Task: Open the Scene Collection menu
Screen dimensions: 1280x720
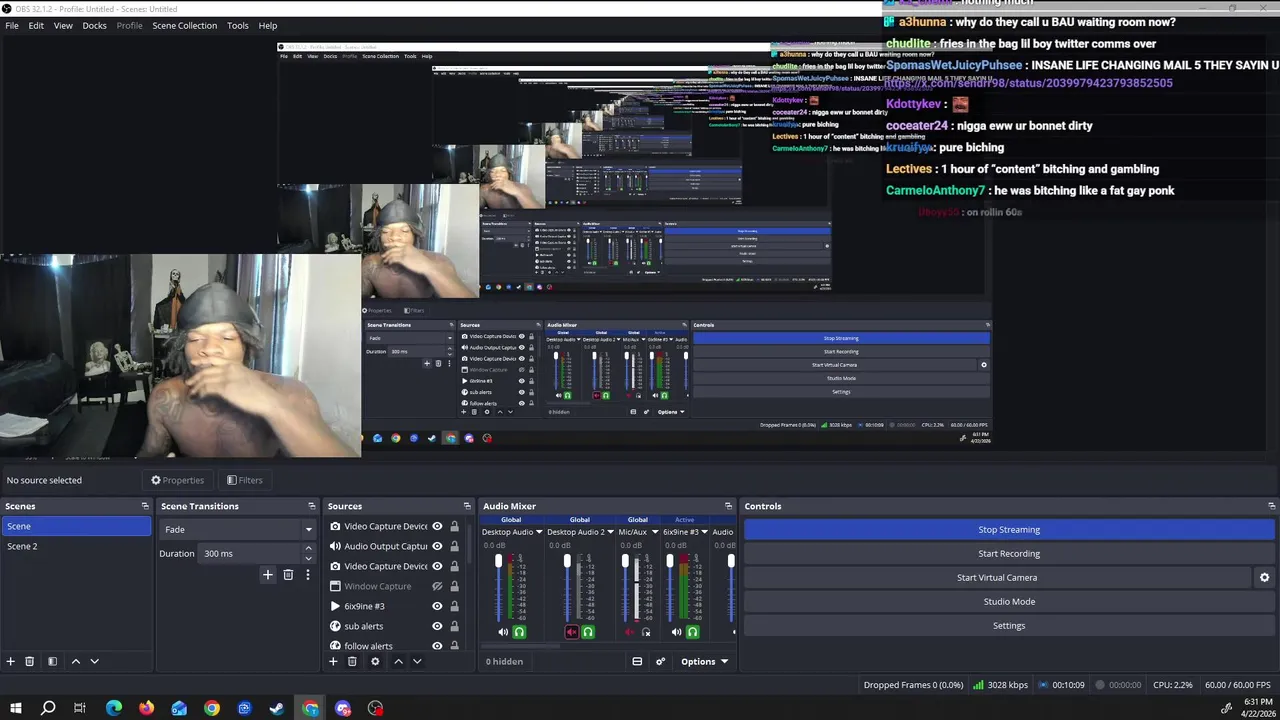Action: pos(184,25)
